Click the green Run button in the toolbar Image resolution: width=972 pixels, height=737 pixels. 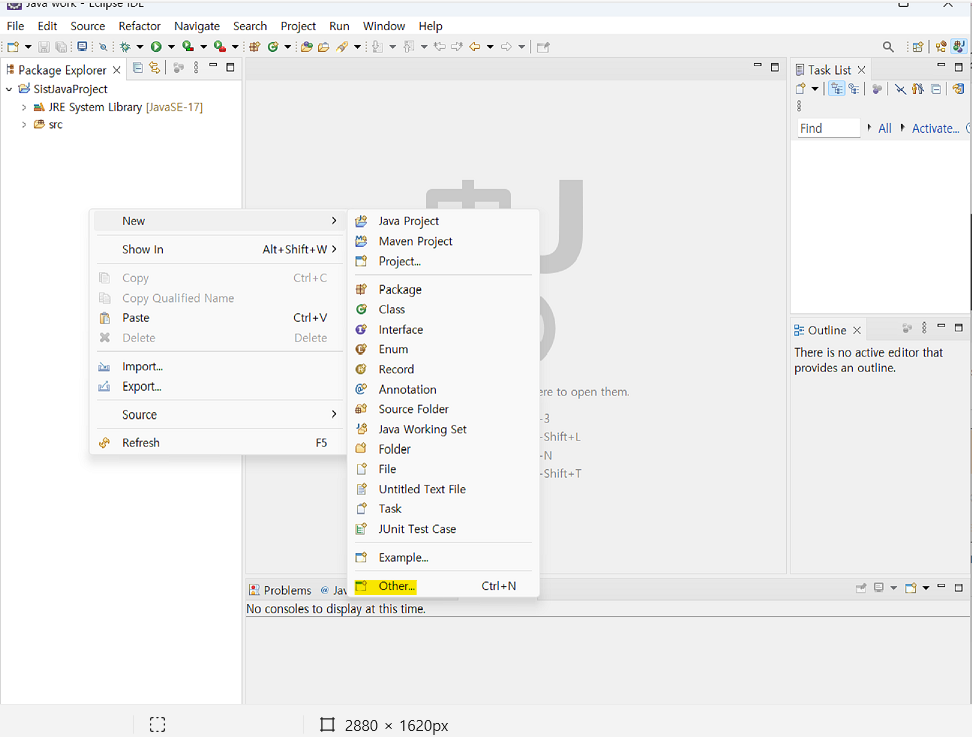[156, 46]
